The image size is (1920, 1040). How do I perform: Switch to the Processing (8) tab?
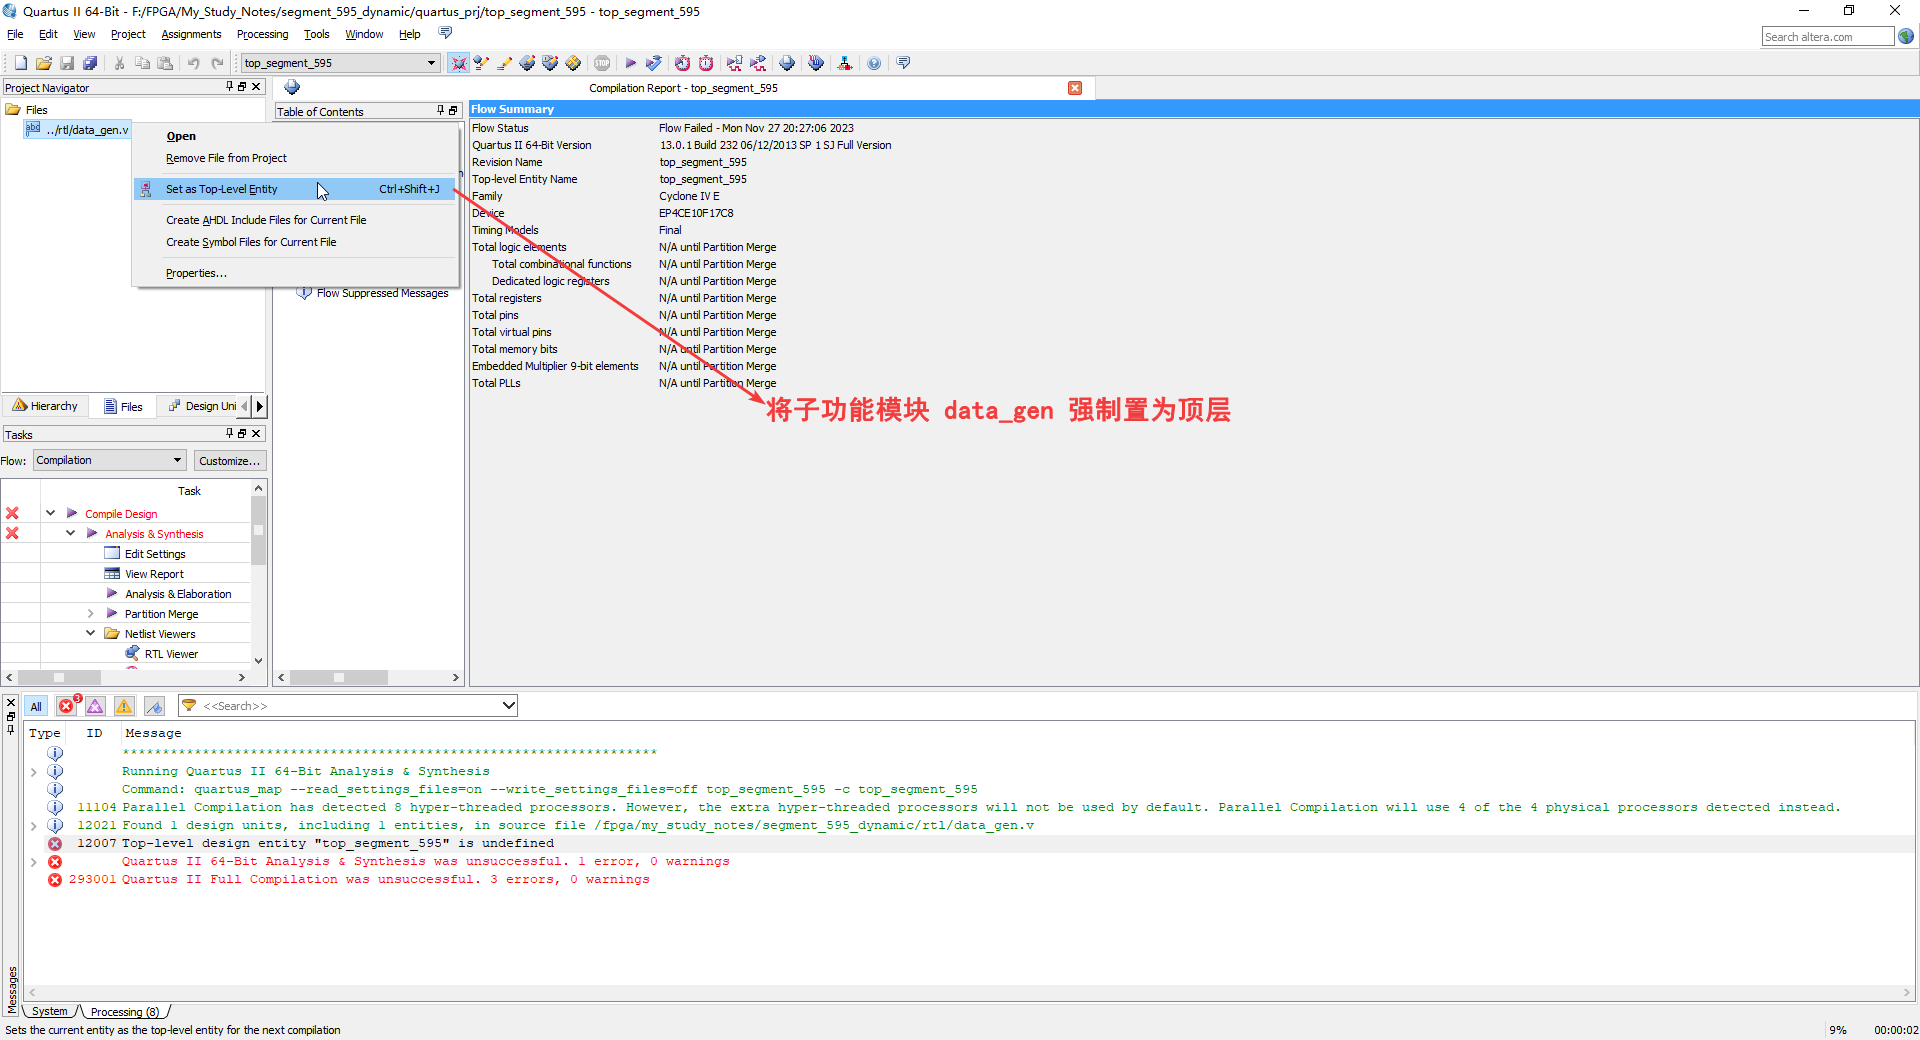click(124, 1012)
